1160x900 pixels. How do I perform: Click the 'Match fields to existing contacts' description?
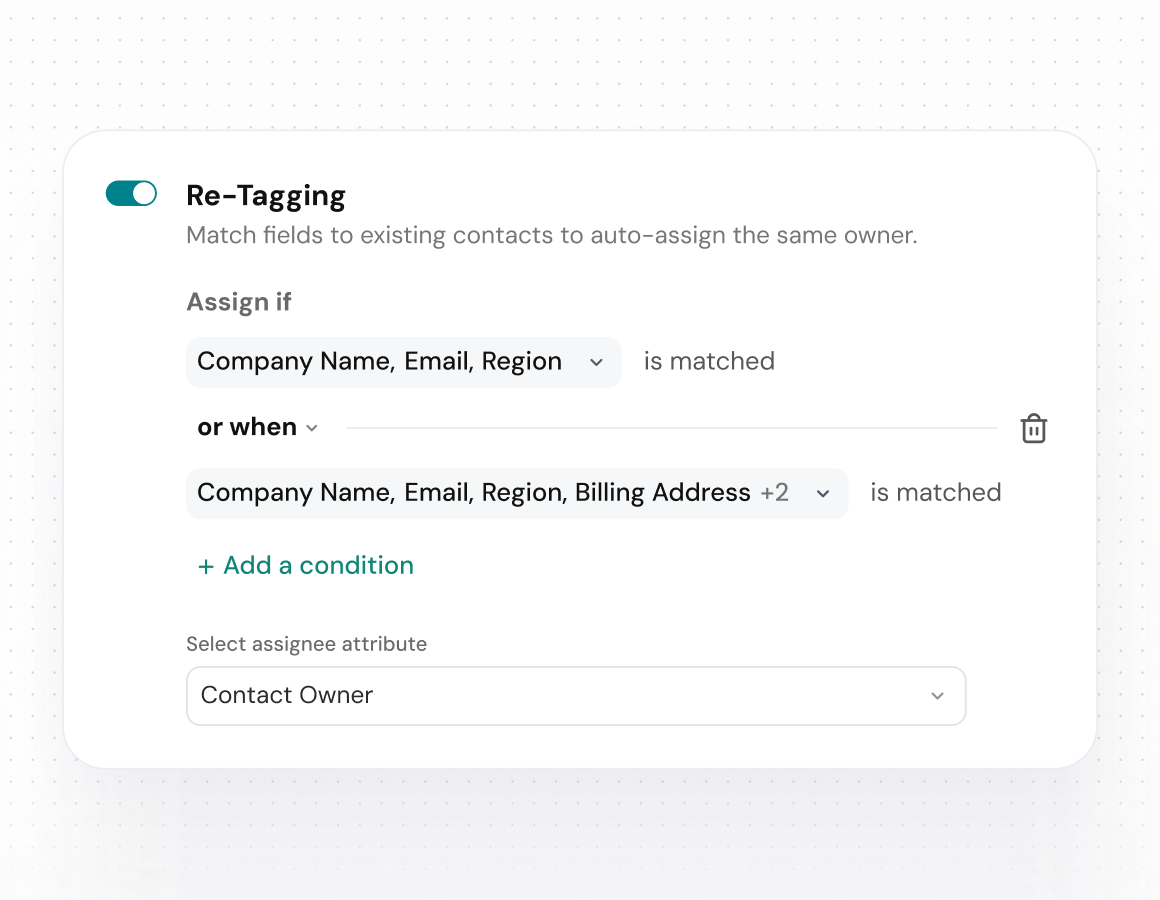click(551, 236)
